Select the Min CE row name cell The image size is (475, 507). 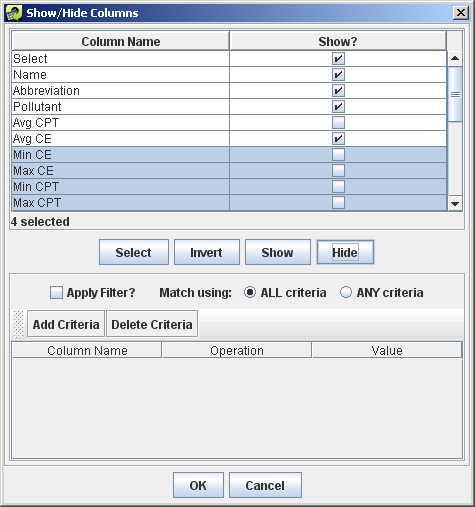[x=121, y=155]
